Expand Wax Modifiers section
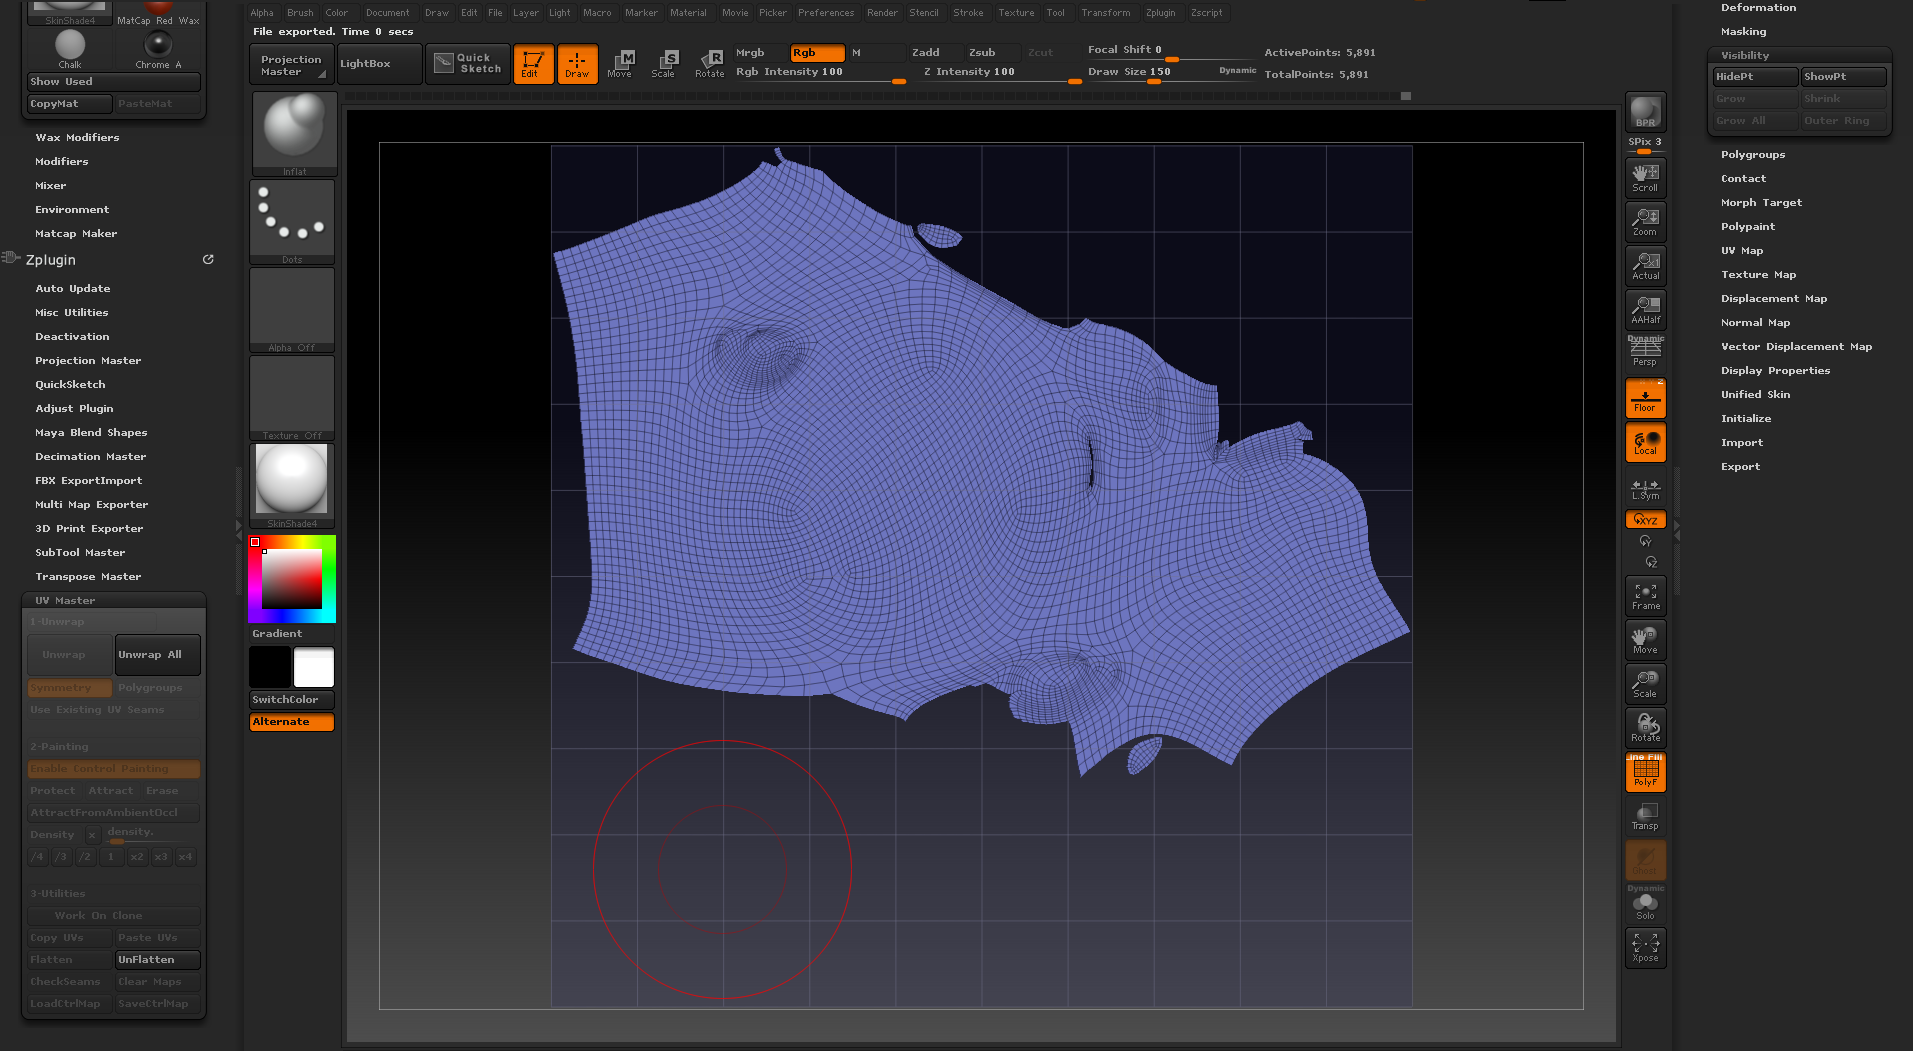The image size is (1913, 1051). [x=77, y=137]
